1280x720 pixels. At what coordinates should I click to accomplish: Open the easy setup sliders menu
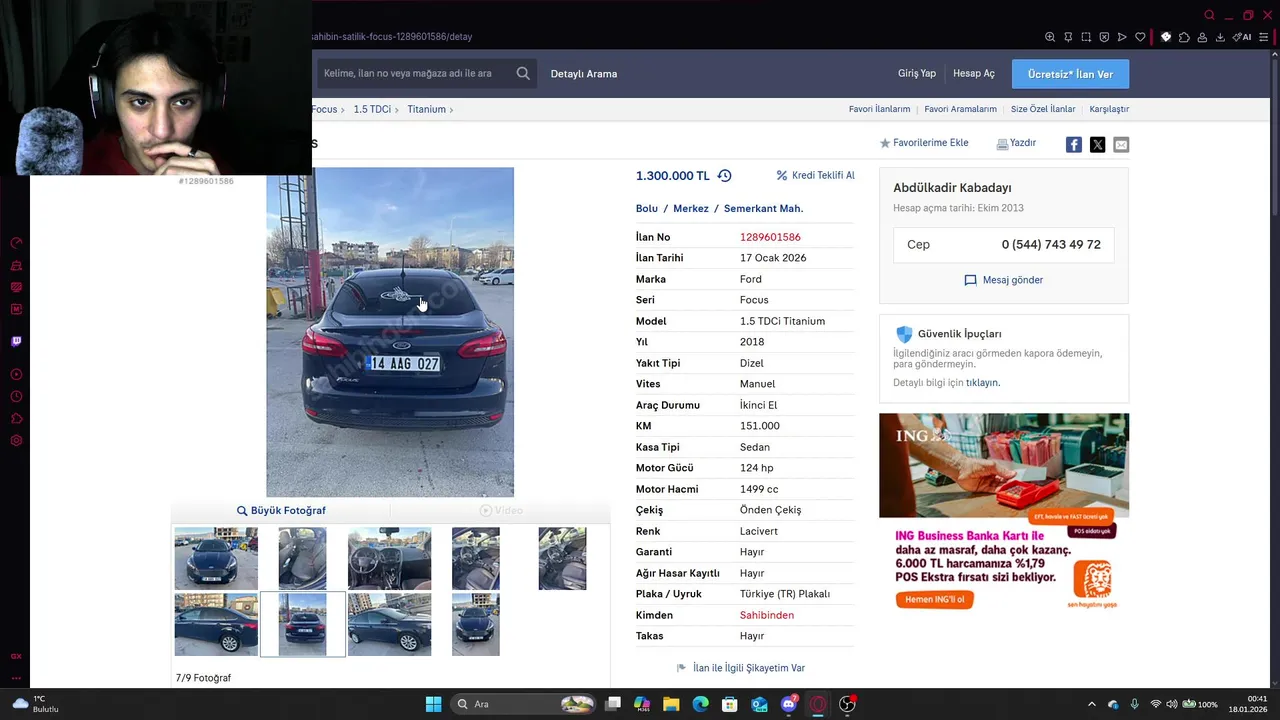1264,37
